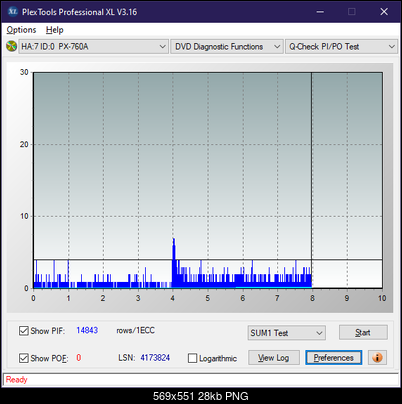Image resolution: width=402 pixels, height=404 pixels.
Task: Click the disc drive icon
Action: coord(11,46)
